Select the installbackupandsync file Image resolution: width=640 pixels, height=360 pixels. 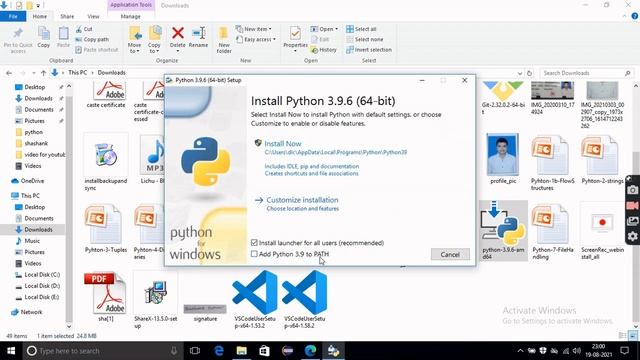[106, 163]
